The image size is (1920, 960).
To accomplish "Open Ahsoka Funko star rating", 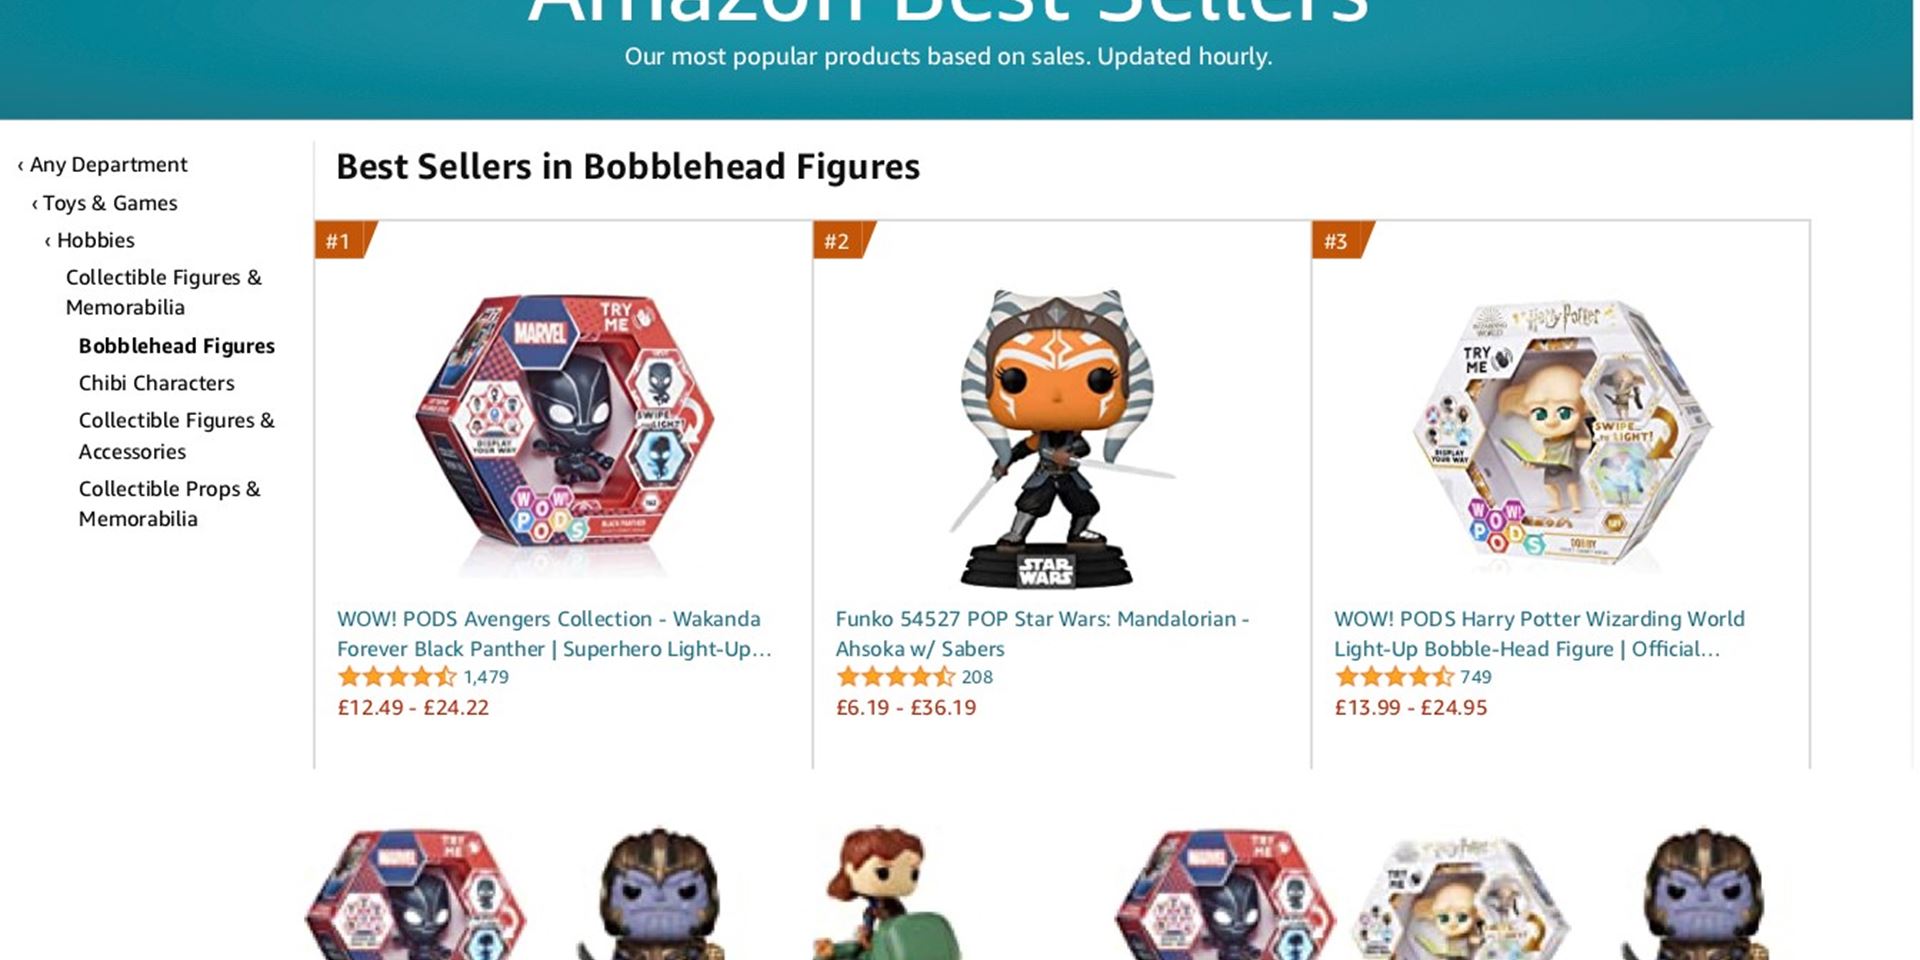I will coord(895,677).
